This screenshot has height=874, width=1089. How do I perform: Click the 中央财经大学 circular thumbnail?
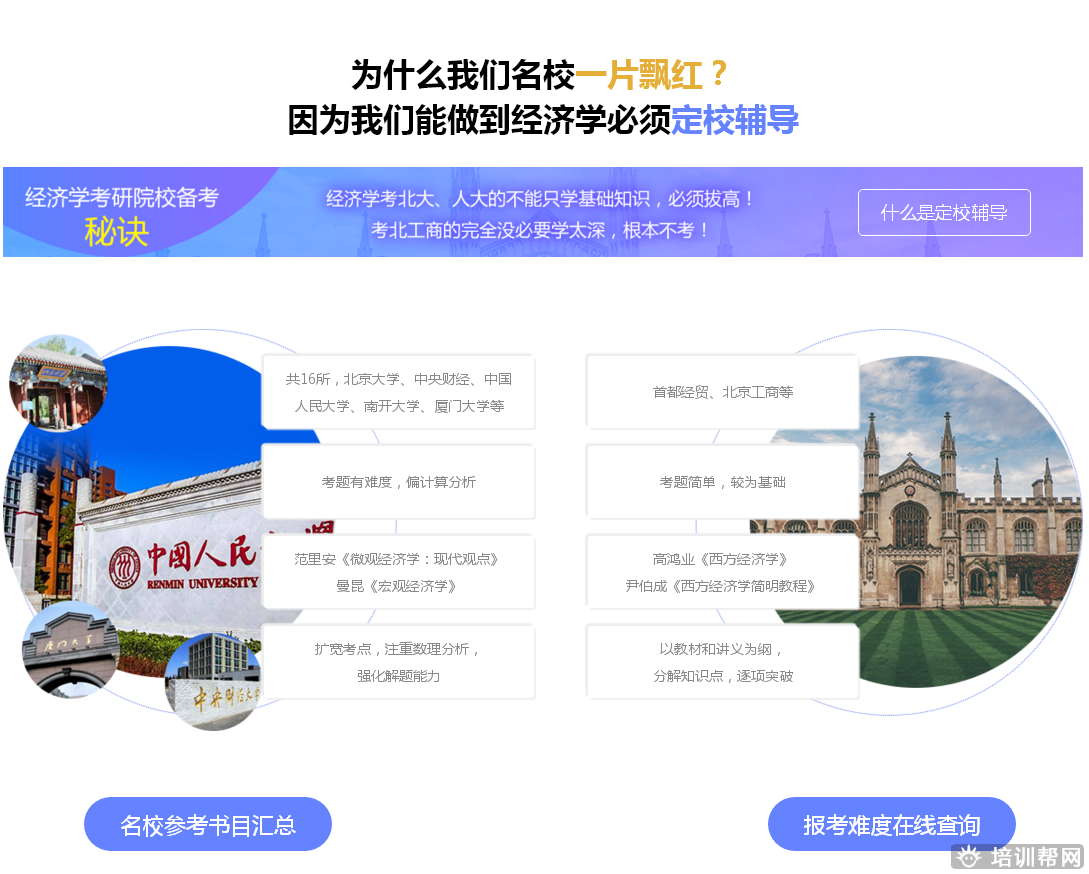click(214, 682)
